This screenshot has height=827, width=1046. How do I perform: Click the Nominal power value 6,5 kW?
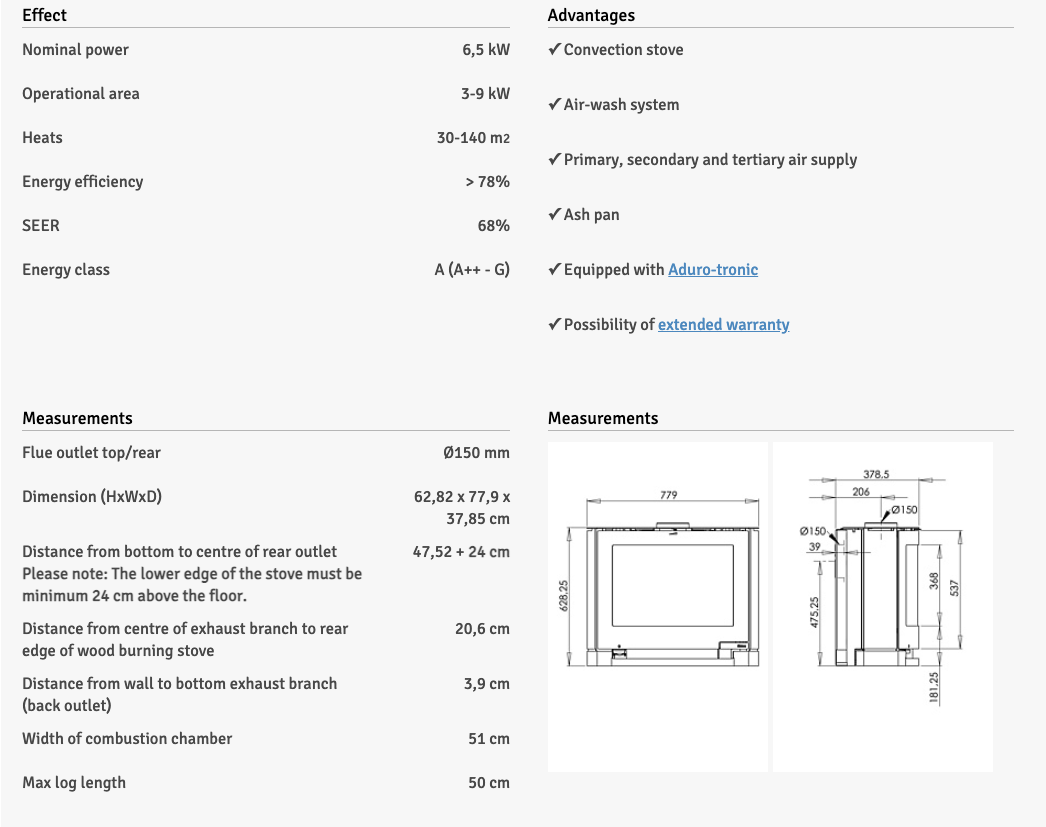(486, 50)
